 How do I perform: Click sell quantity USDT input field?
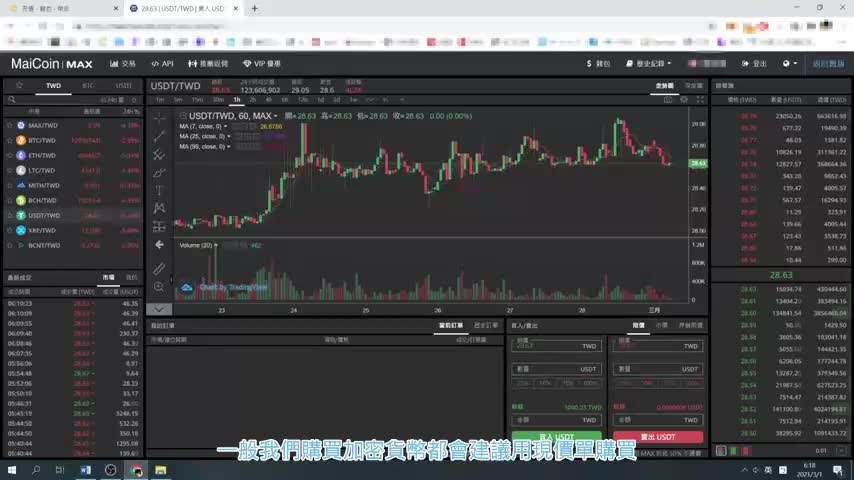(658, 369)
